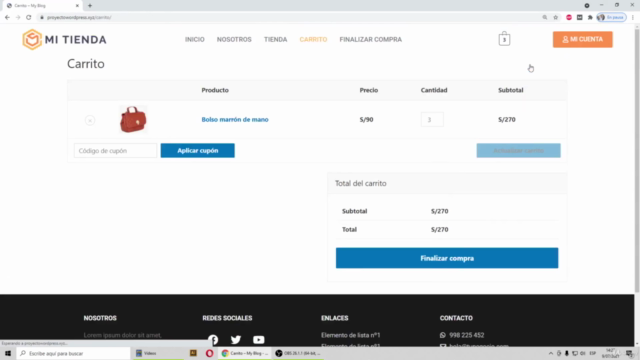Viewport: 640px width, 360px height.
Task: Click the Total del carrito heading
Action: [361, 183]
